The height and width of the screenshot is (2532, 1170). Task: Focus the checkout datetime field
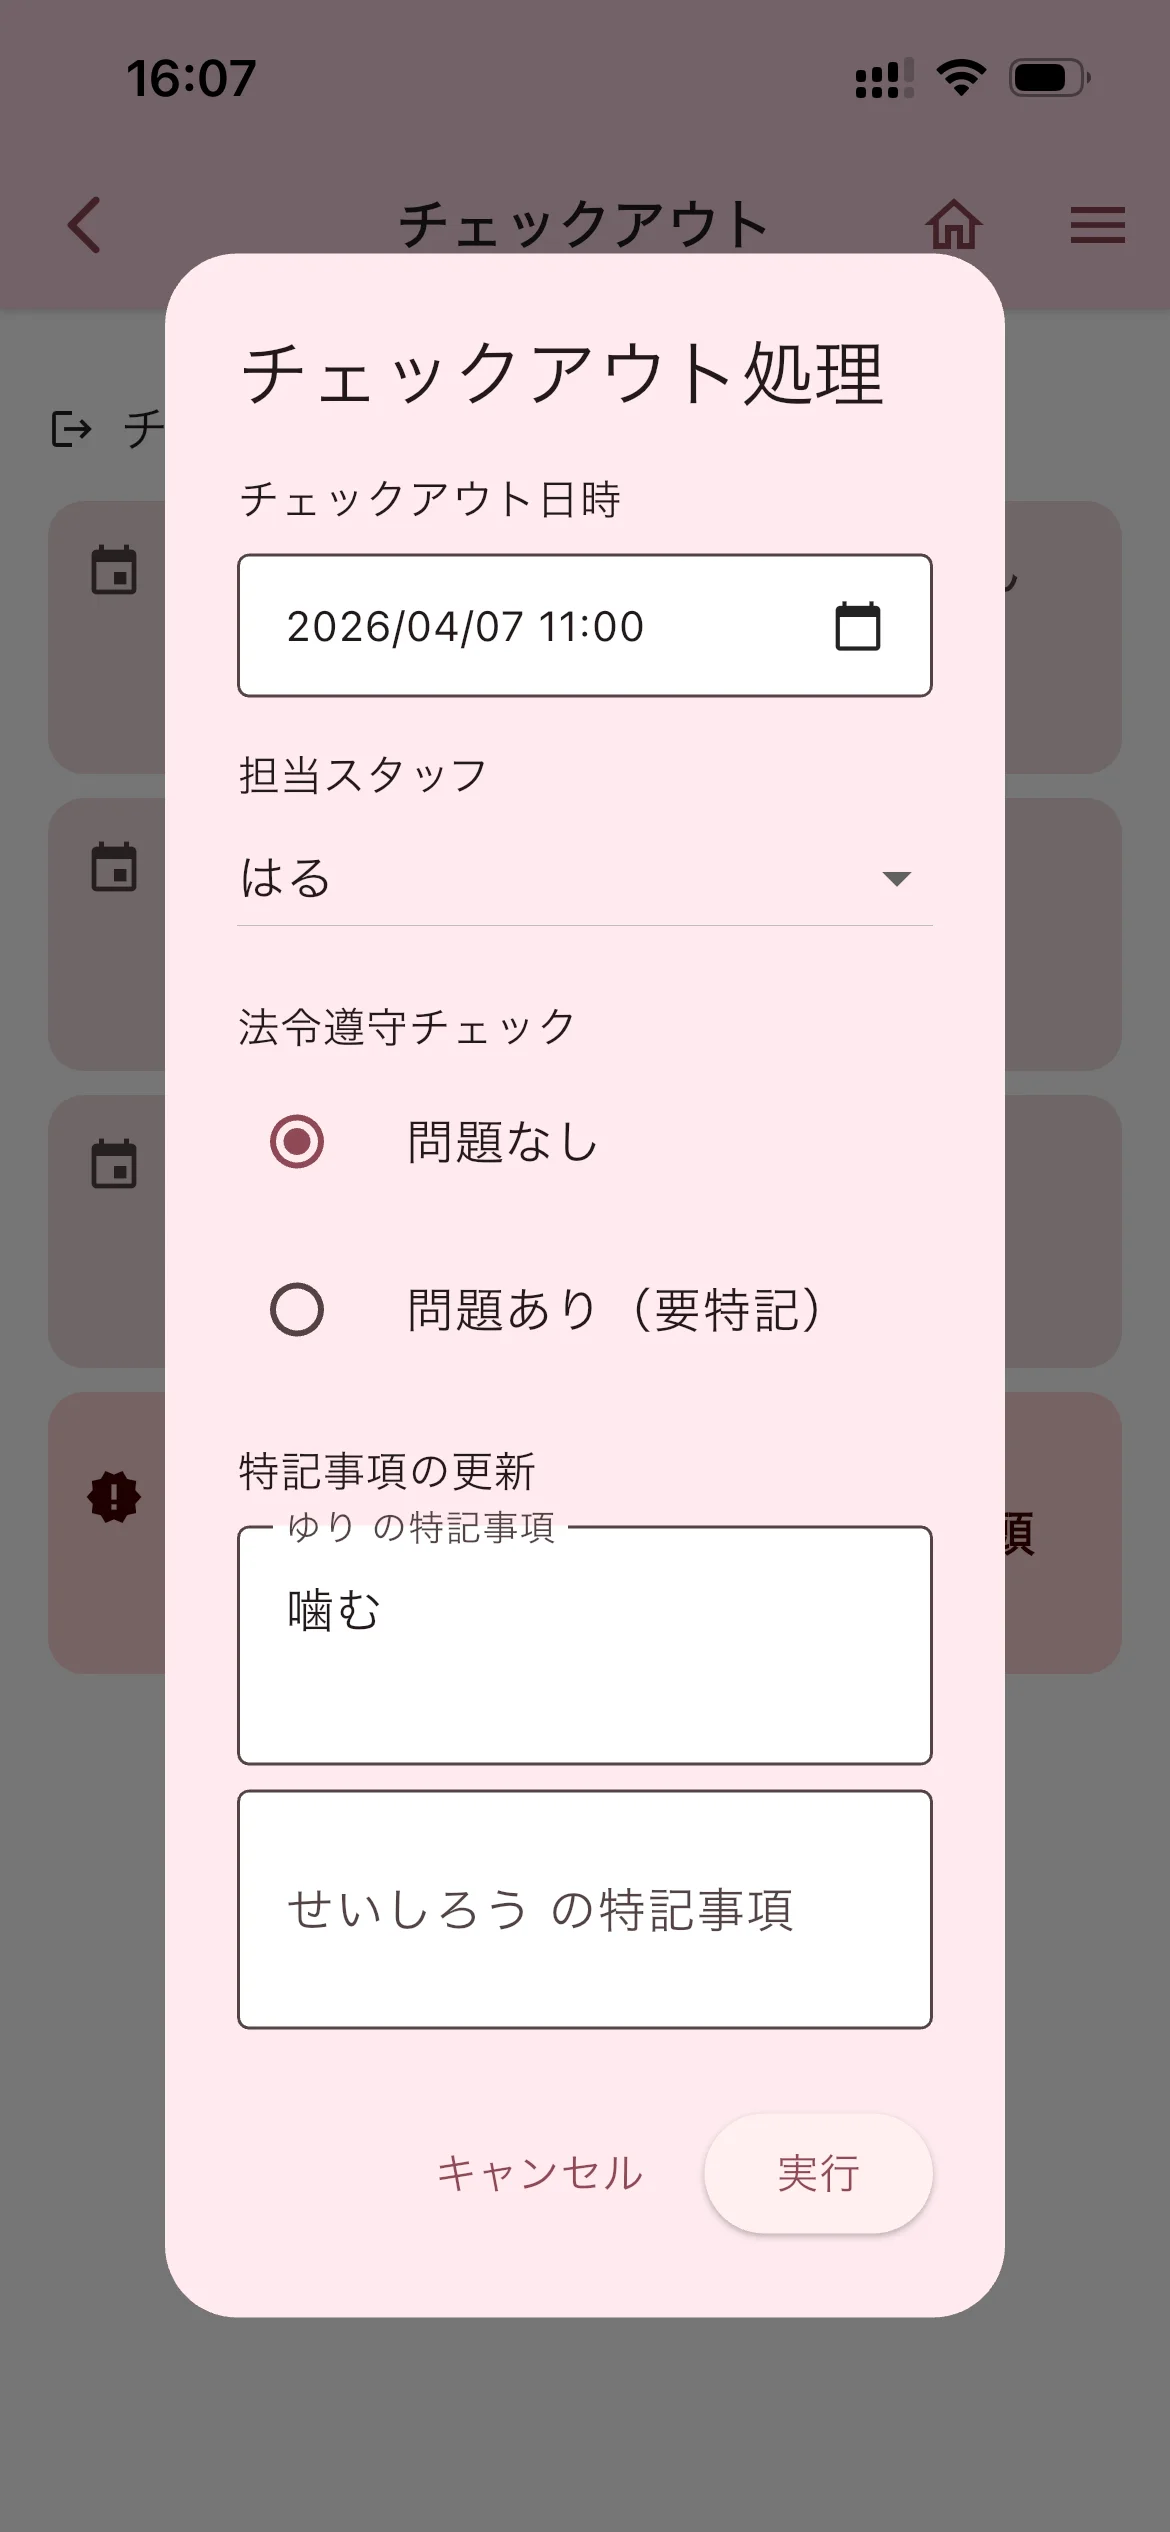click(x=540, y=626)
